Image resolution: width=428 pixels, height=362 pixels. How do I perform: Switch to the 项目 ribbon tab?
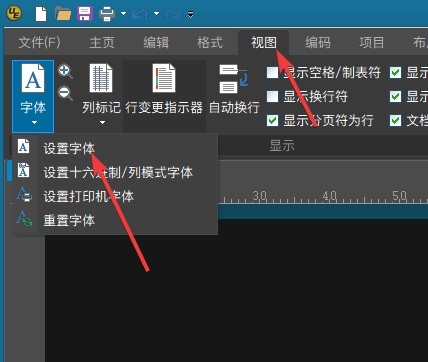371,42
